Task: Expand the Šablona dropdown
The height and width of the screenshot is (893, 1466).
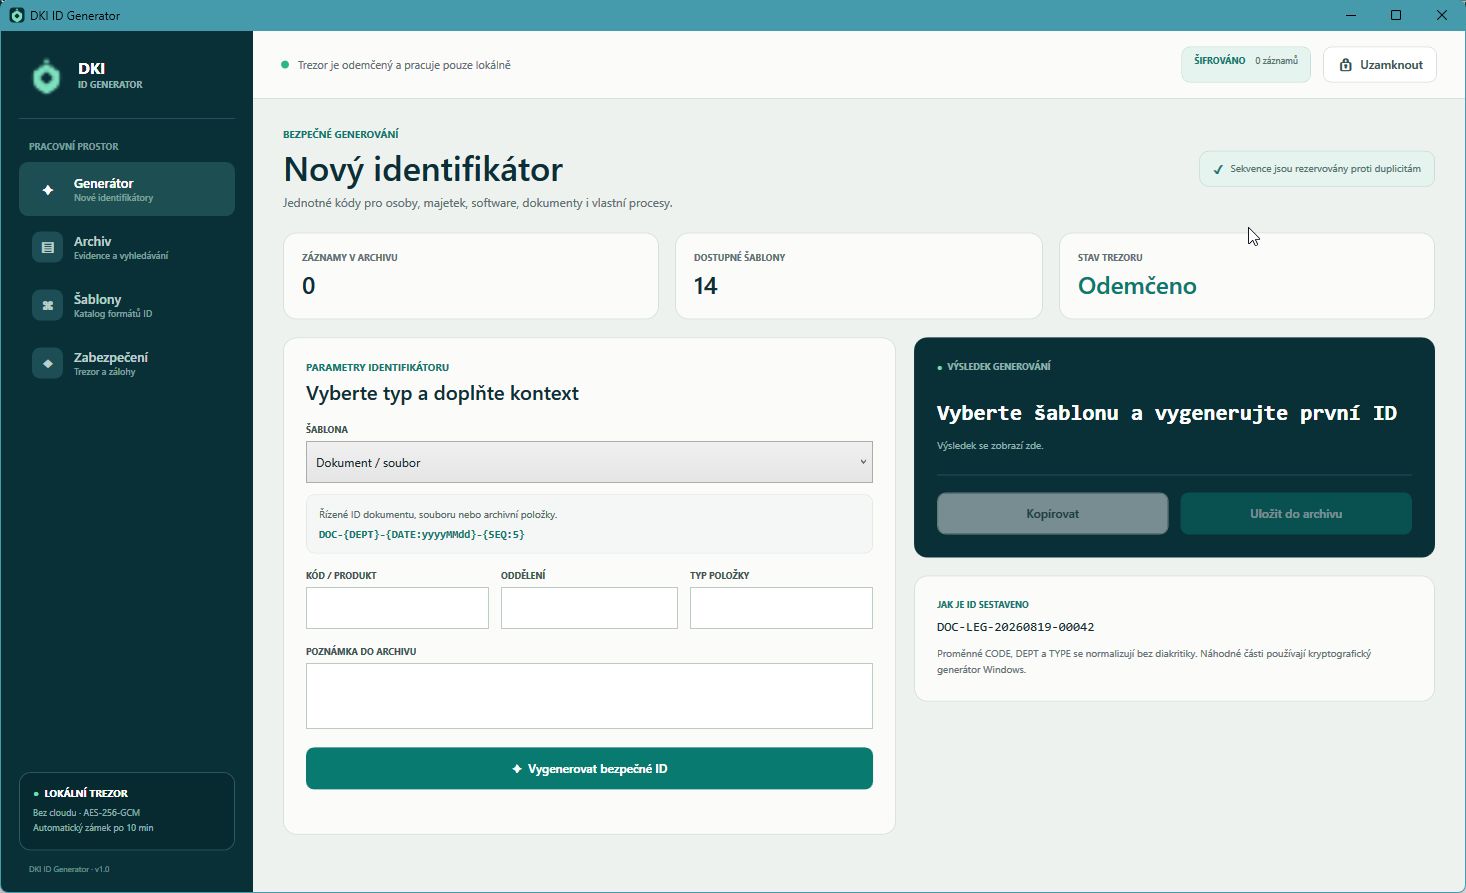Action: click(x=589, y=462)
